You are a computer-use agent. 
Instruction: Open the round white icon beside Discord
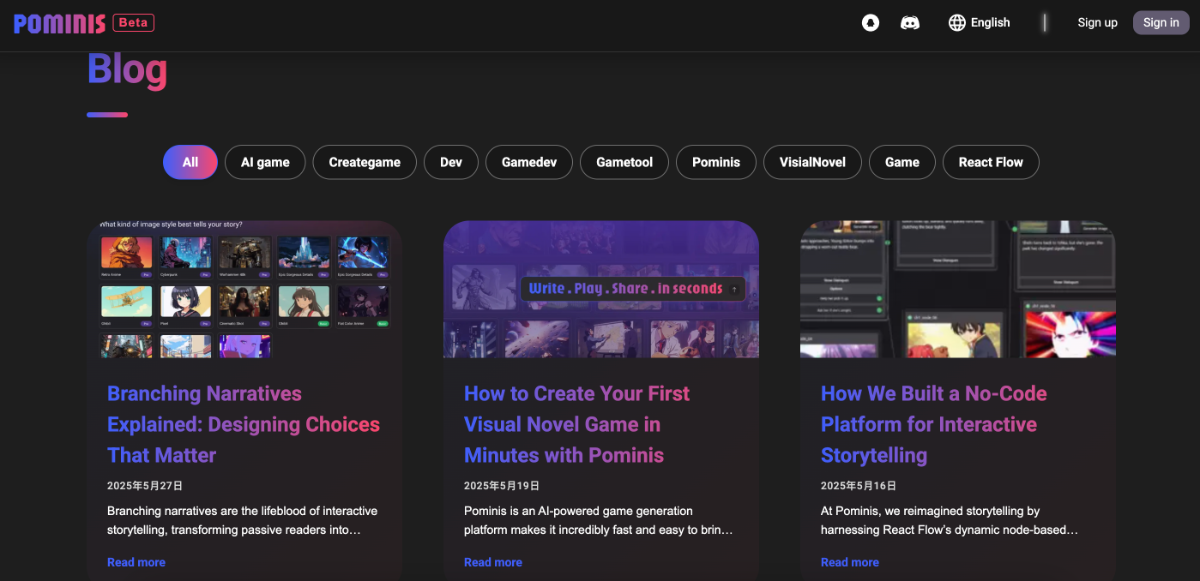[x=871, y=23]
